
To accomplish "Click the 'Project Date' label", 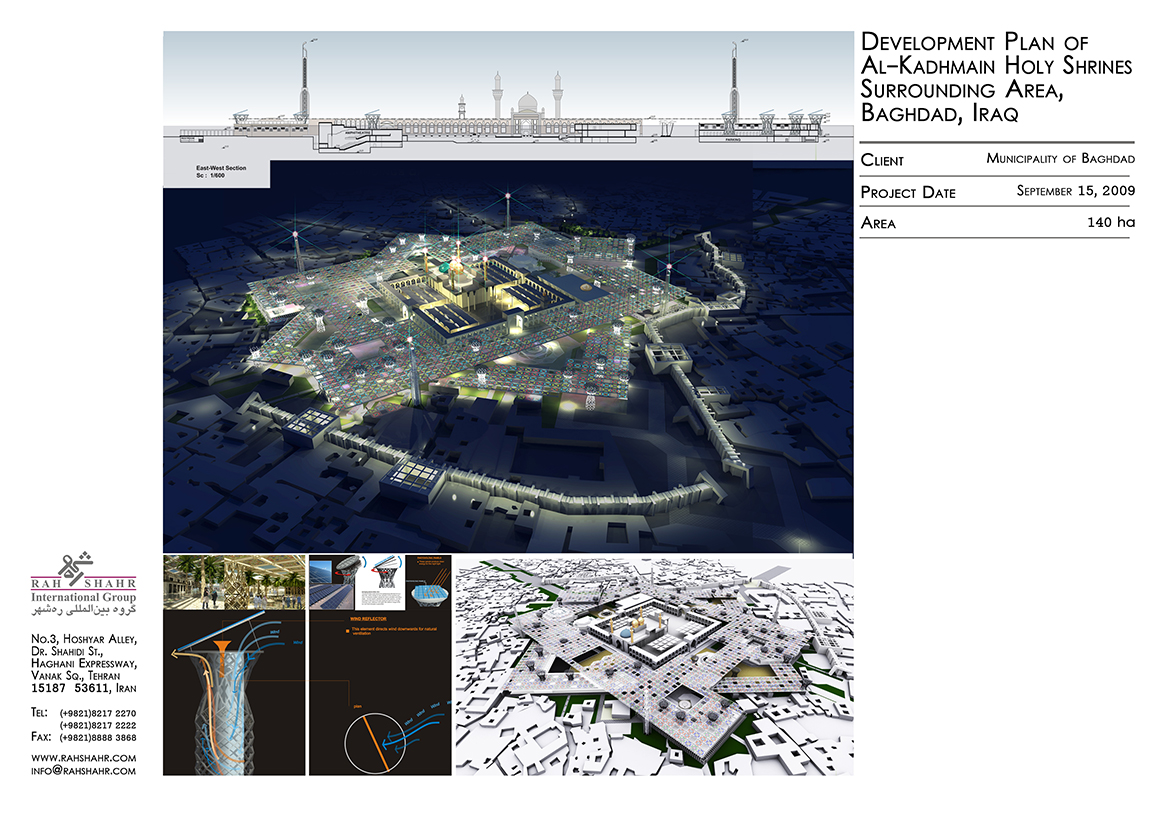I will click(908, 192).
